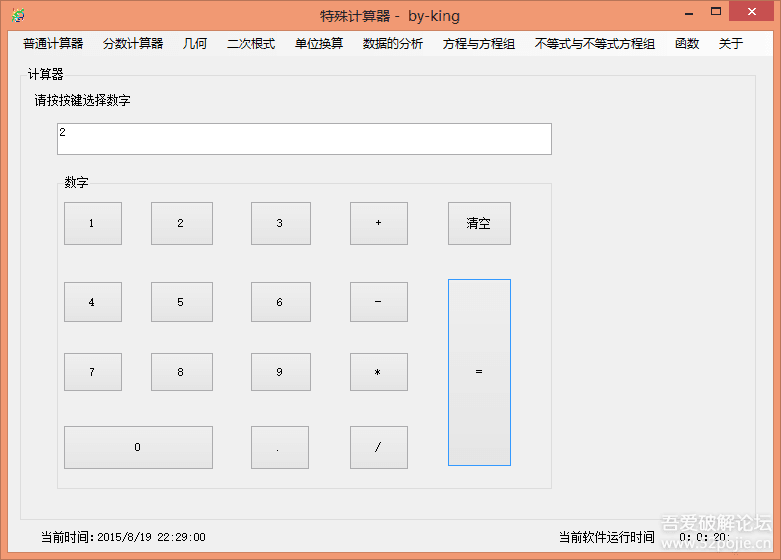Click the plus operator button
This screenshot has width=781, height=560.
tap(379, 223)
